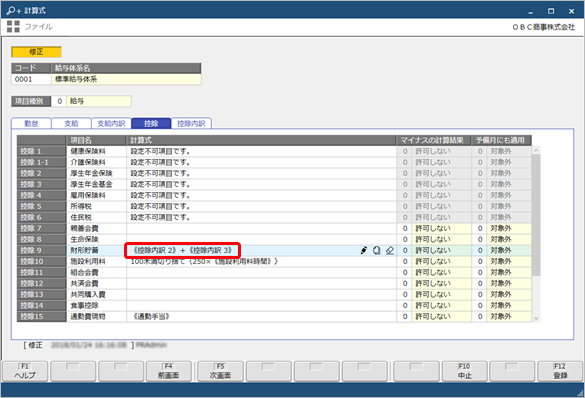Viewport: 585px width, 398px height.
Task: Switch to the 支給 tab
Action: coord(71,123)
